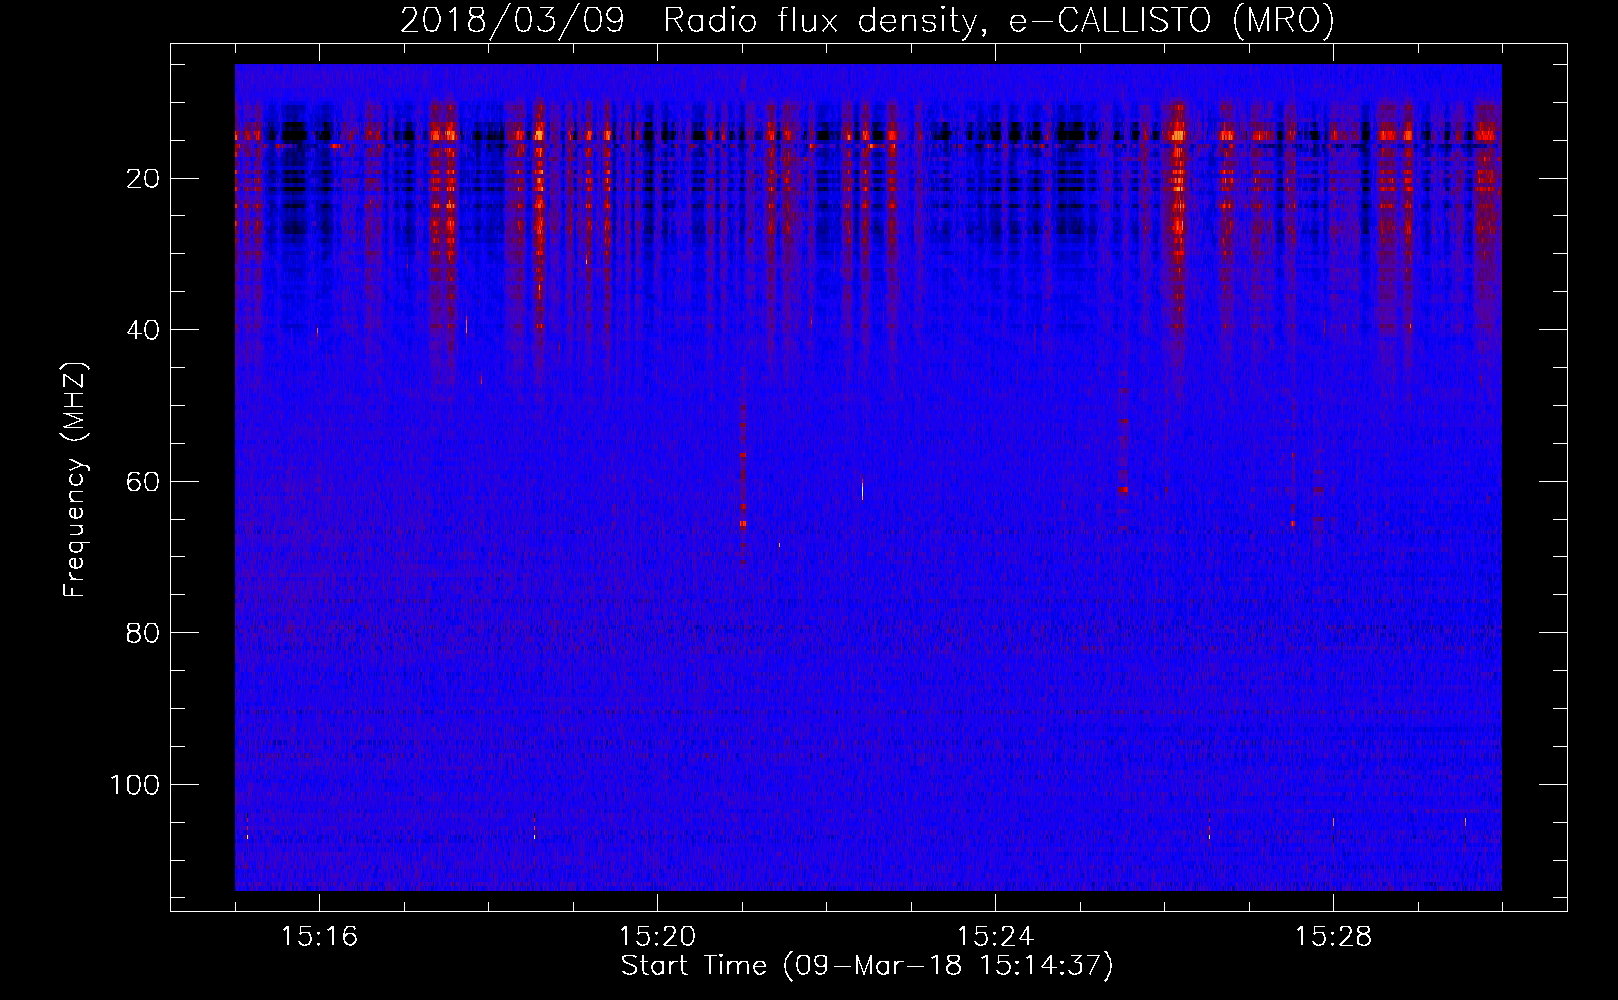
Task: Click the 100 MHz frequency tick label
Action: point(135,785)
